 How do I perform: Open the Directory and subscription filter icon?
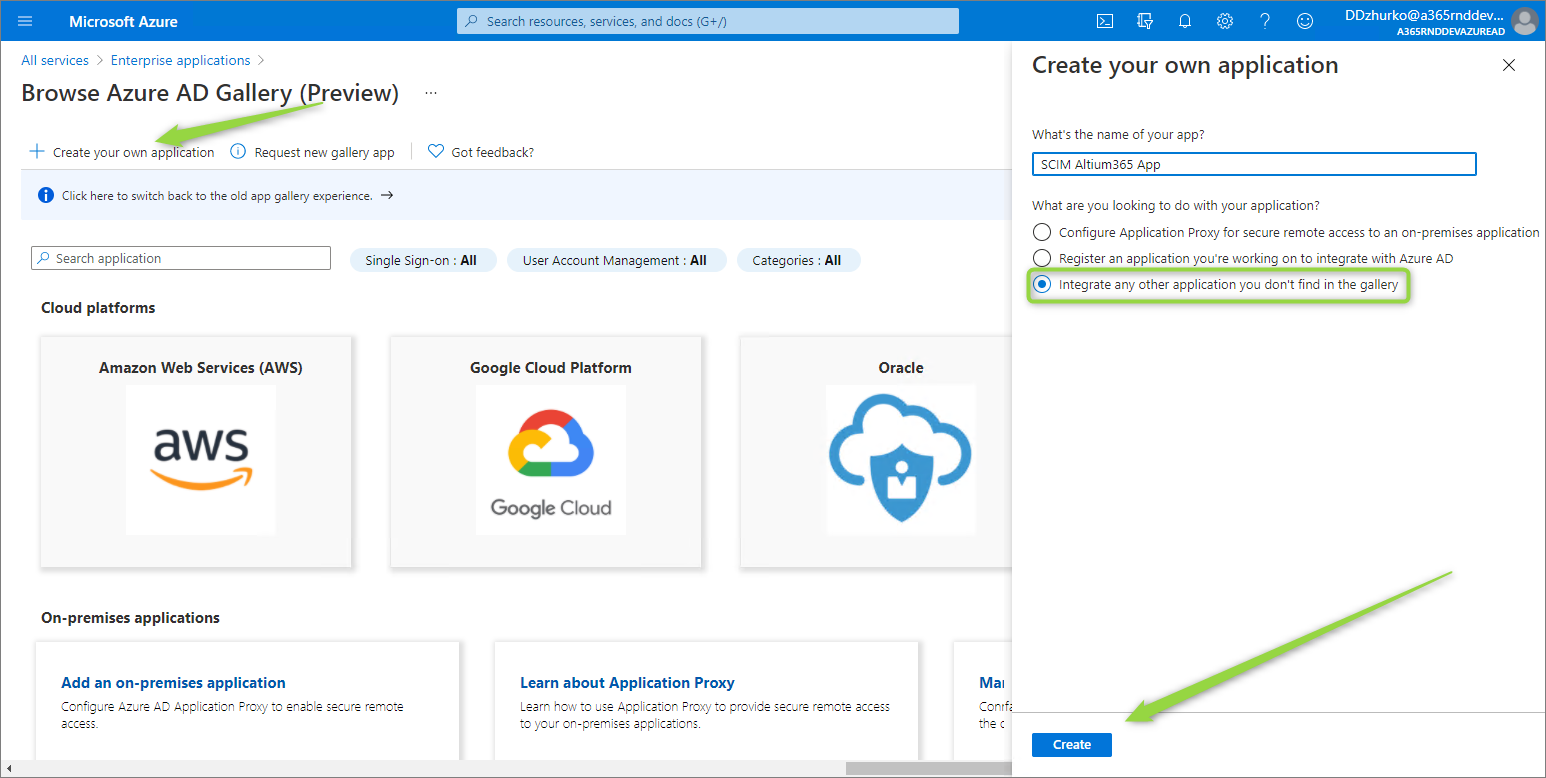1145,21
